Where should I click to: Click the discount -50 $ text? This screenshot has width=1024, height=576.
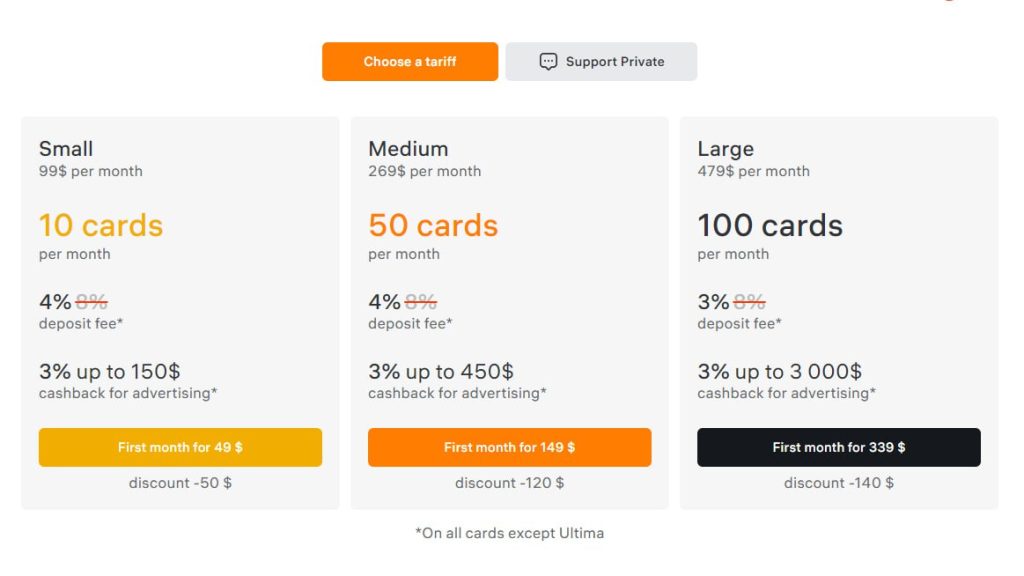click(180, 483)
